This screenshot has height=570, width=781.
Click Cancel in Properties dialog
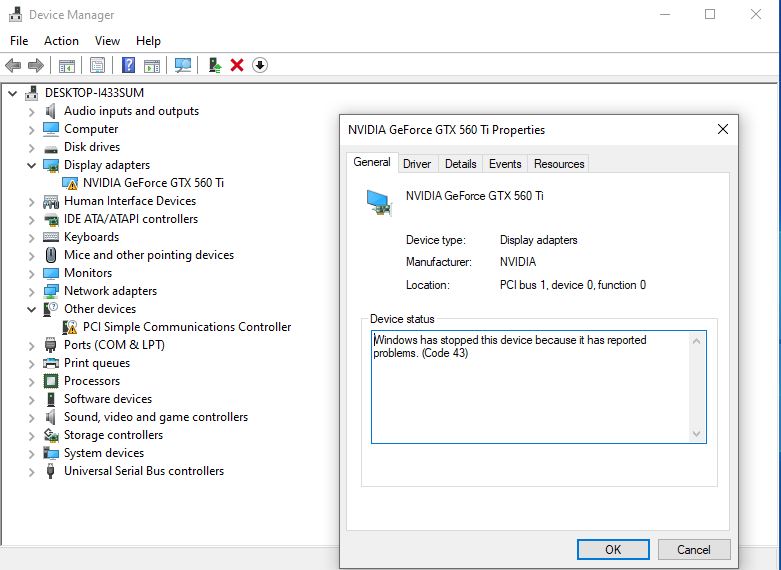click(x=694, y=550)
